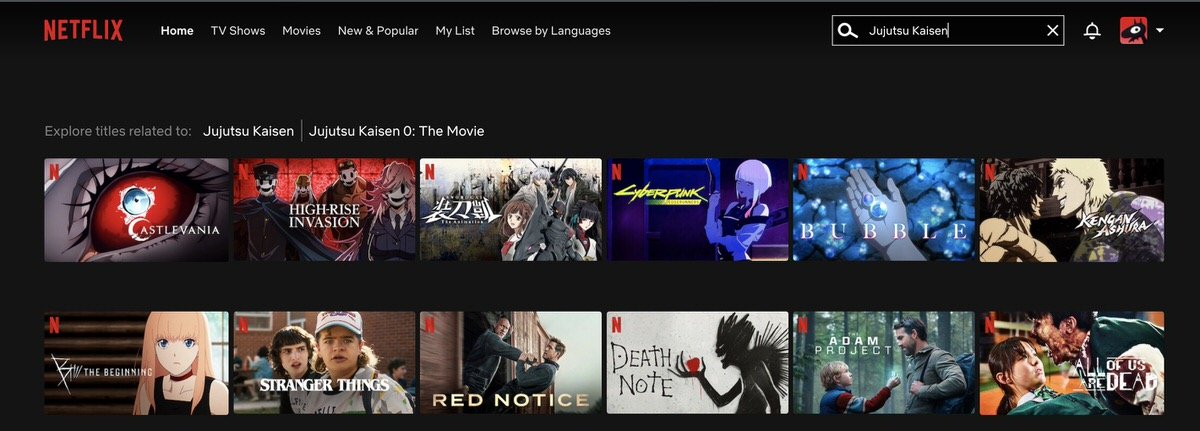Expand the profile dropdown arrow

click(x=1159, y=31)
